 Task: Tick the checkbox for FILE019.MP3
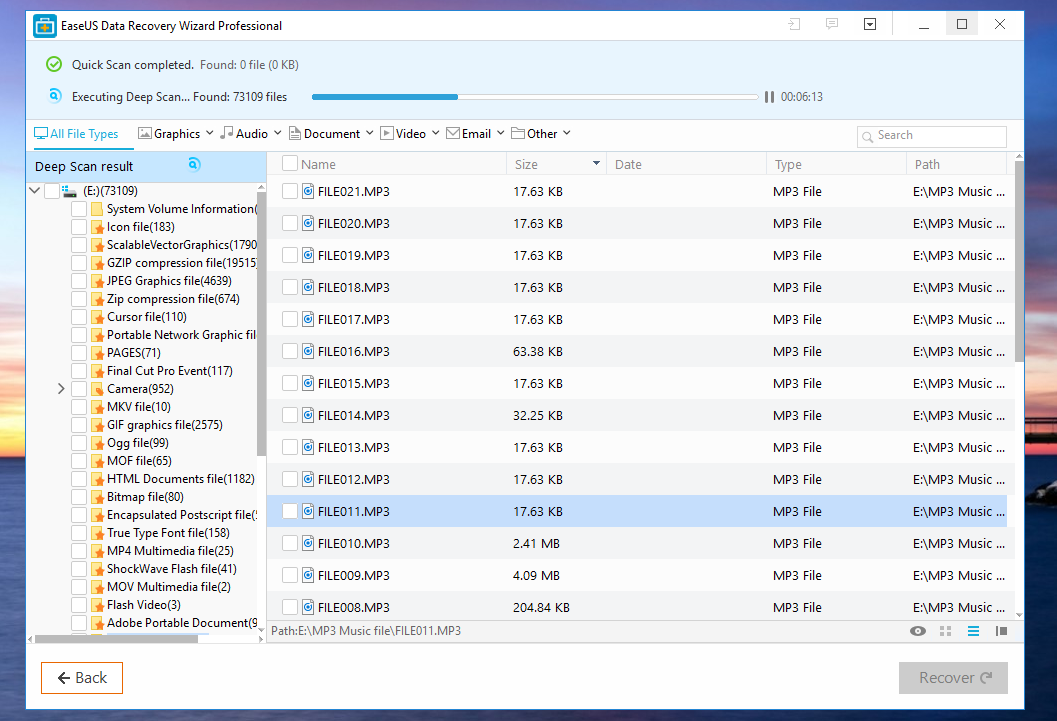[x=290, y=255]
